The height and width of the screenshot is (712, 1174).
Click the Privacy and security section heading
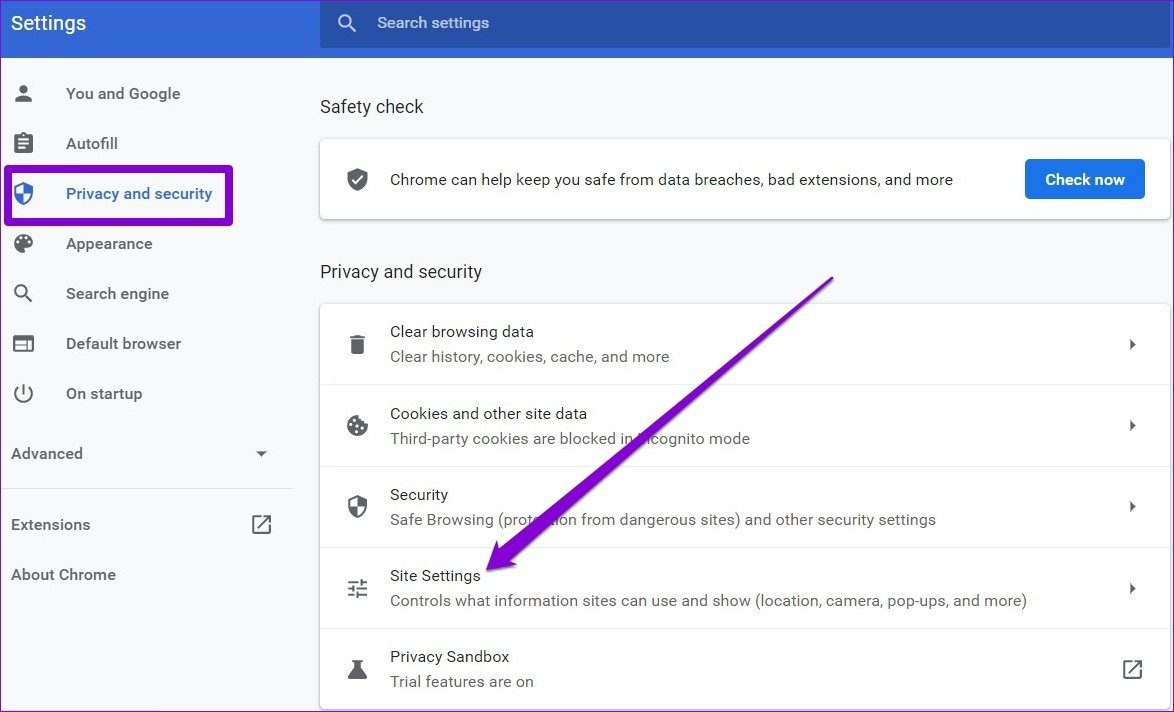[x=401, y=272]
